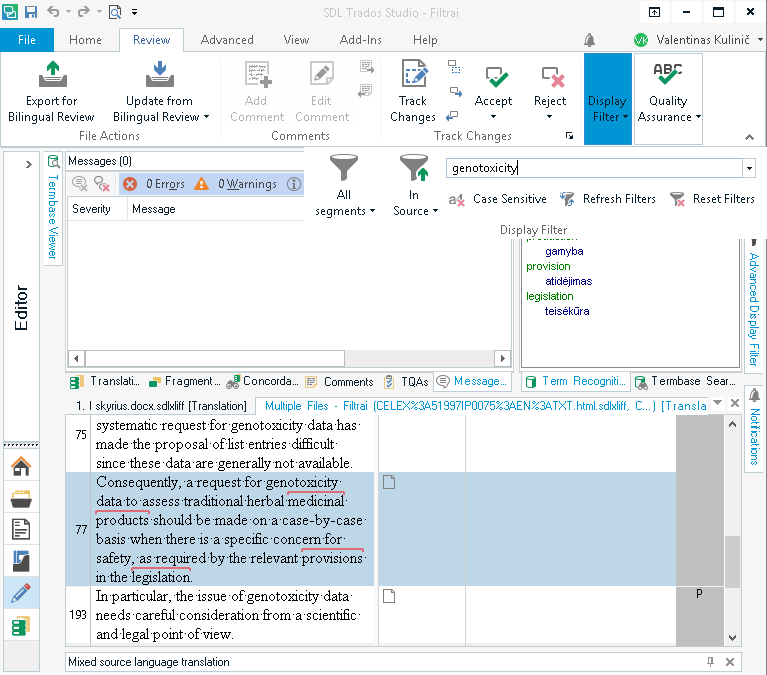Expand the filter text history dropdown arrow
Screen dimensions: 767x675
pyautogui.click(x=749, y=168)
